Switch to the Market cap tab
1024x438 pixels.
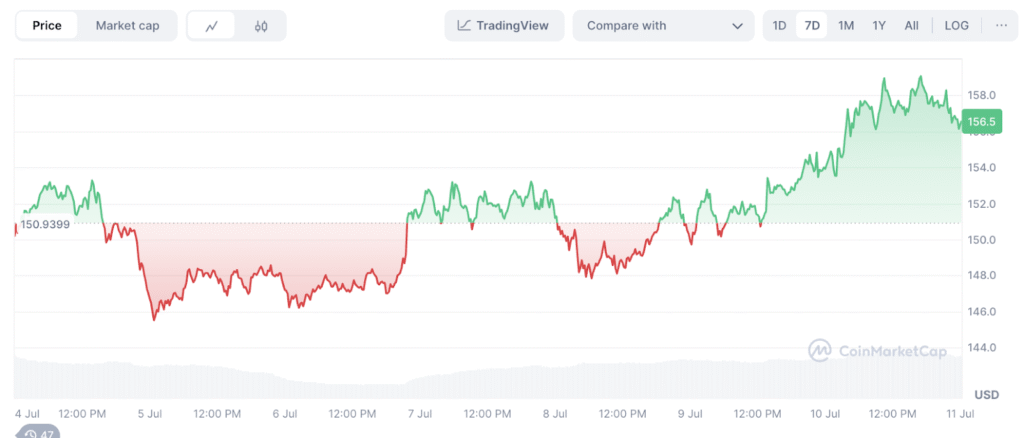(127, 26)
